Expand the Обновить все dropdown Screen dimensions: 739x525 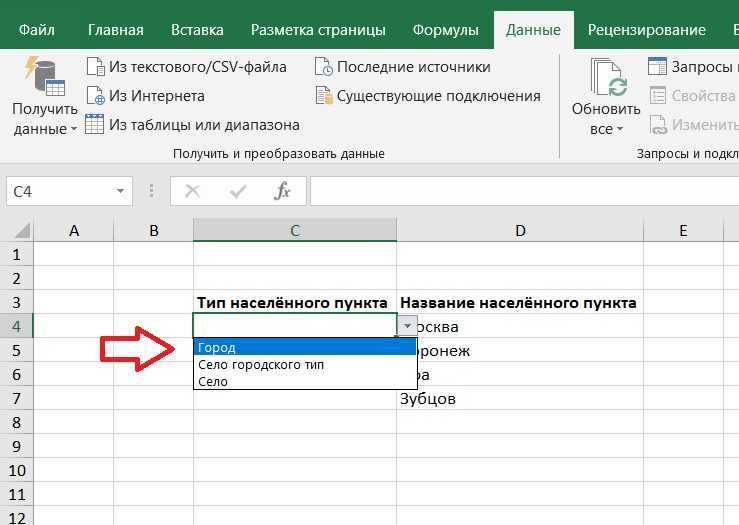click(x=620, y=129)
